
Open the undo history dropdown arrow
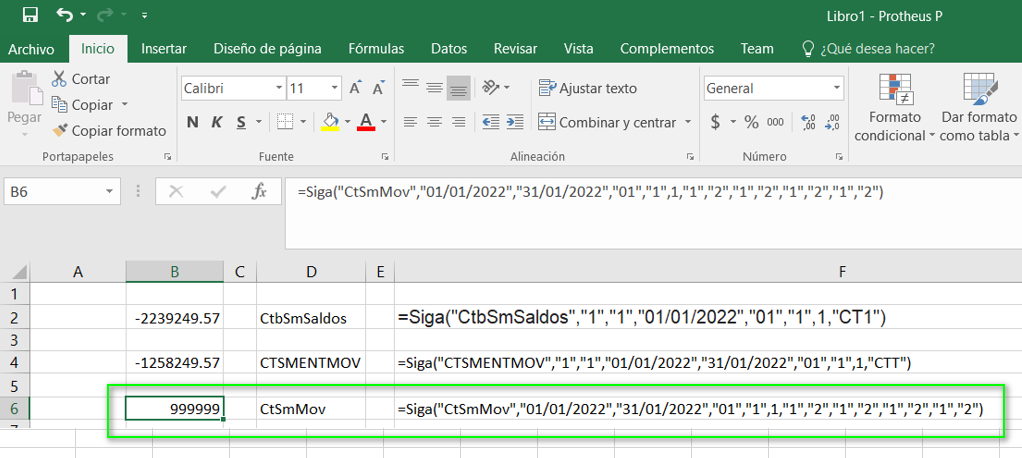point(83,15)
